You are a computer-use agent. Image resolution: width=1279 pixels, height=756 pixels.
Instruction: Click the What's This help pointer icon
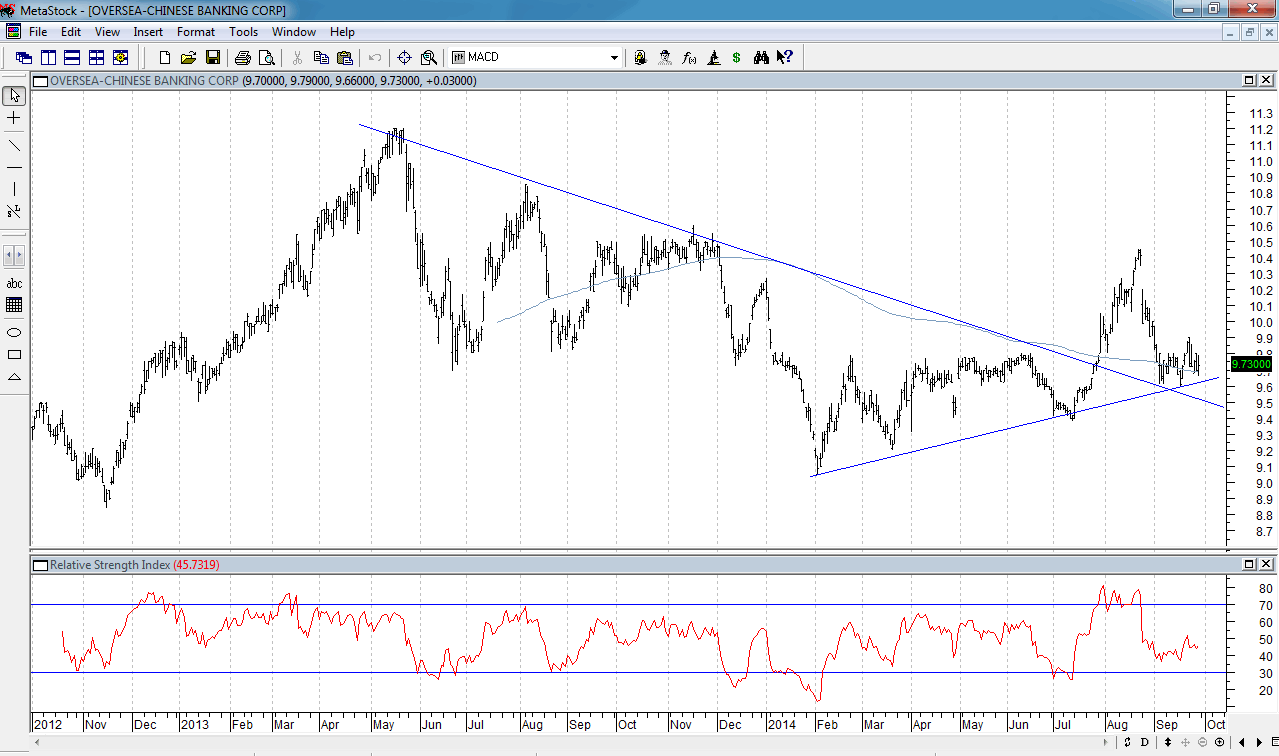point(785,58)
